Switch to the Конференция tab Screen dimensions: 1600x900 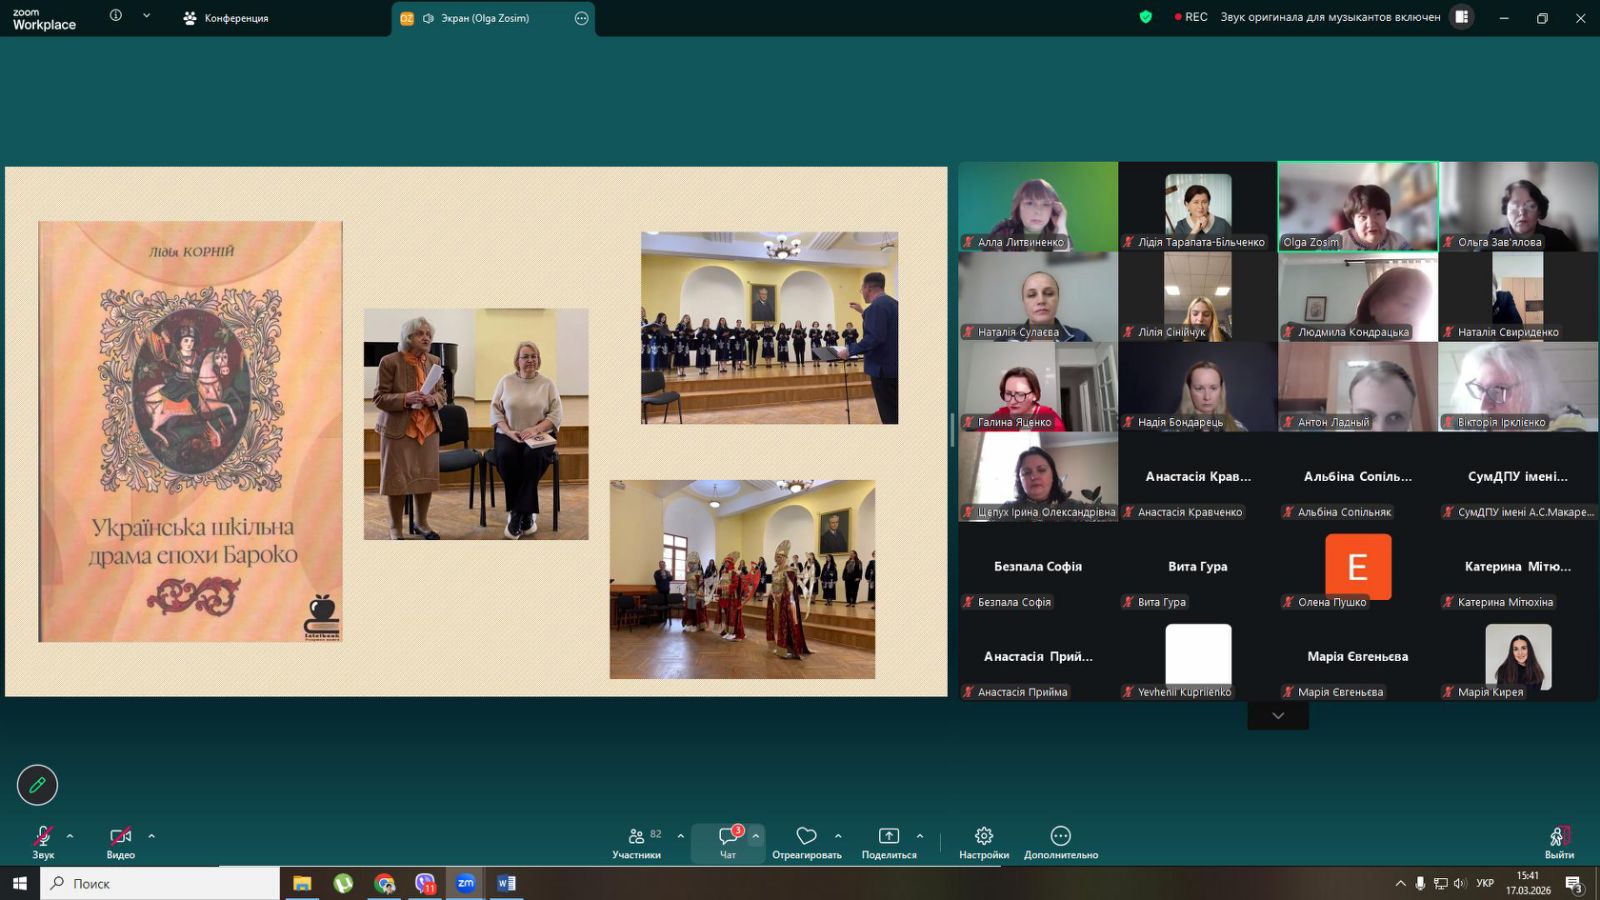coord(227,18)
